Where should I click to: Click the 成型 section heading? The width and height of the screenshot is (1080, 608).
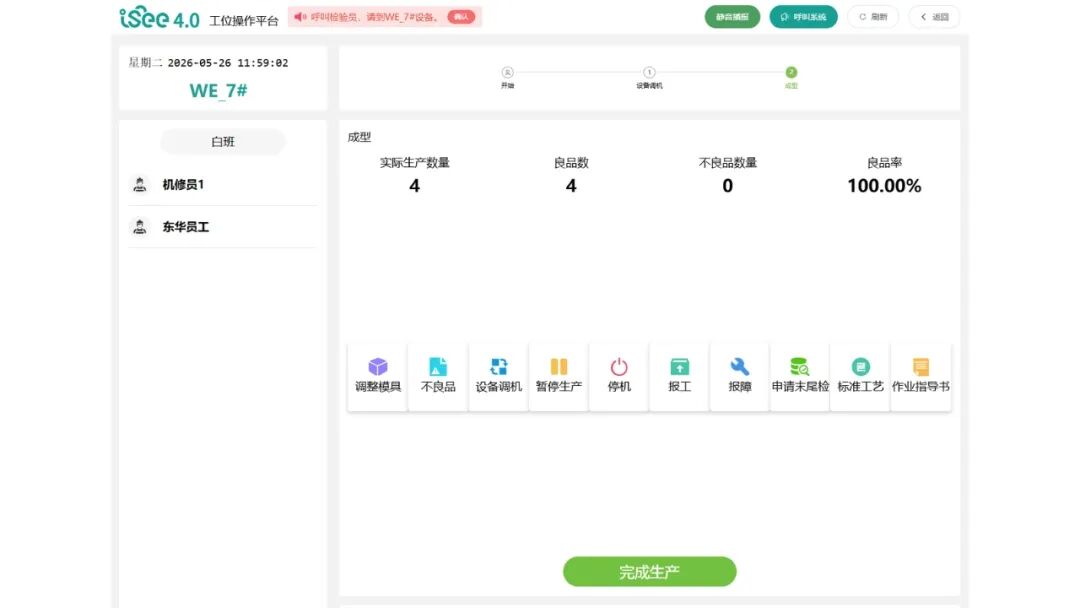tap(359, 137)
